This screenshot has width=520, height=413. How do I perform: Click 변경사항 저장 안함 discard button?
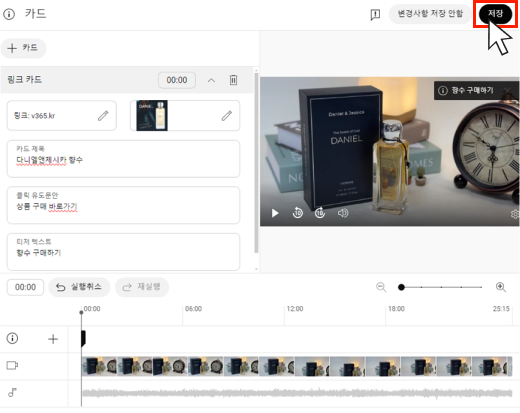tap(430, 14)
